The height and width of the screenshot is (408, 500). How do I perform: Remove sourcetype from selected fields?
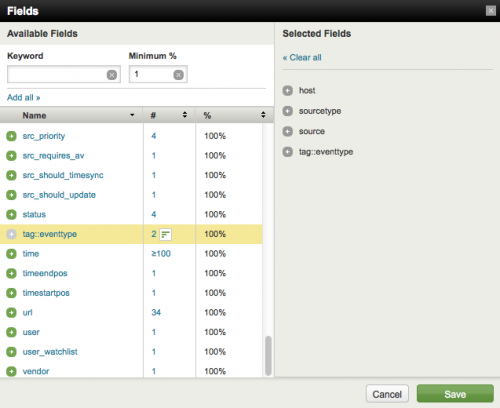pos(288,111)
